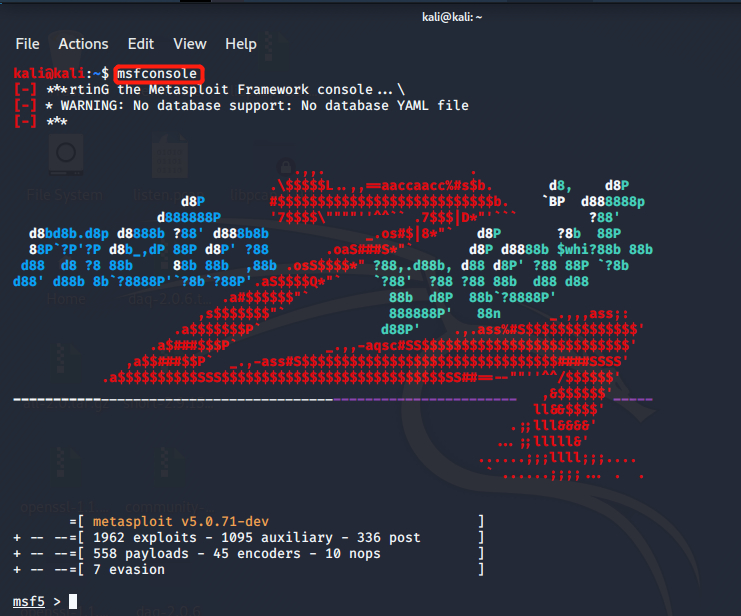Click the Metasploit Framework console starting line

(225, 90)
